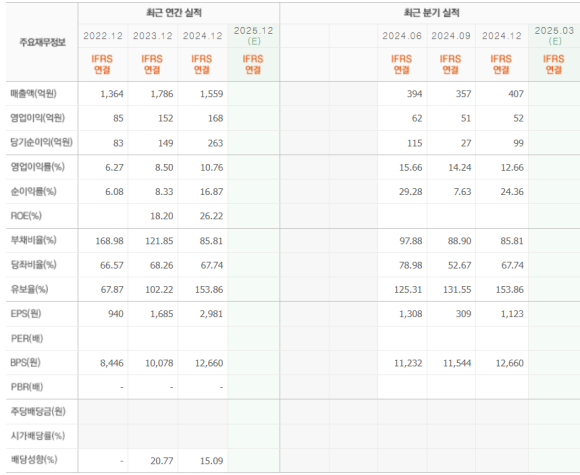Click the ROE(%) row label
Viewport: 580px width, 475px height.
(26, 216)
